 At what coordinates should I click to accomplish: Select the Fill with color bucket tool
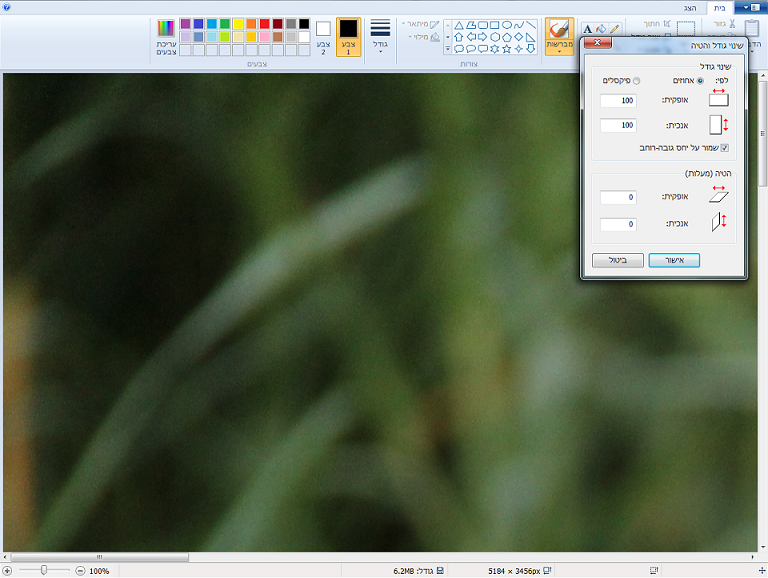coord(601,29)
